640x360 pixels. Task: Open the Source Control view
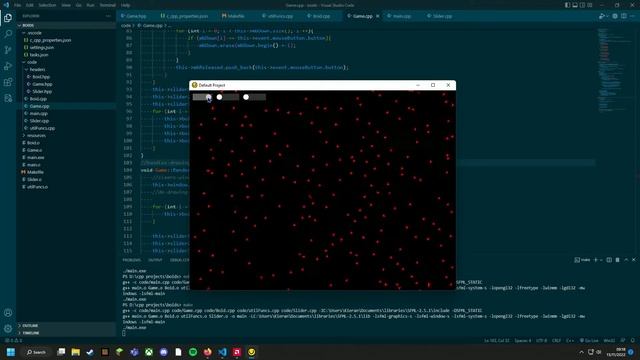tap(8, 50)
